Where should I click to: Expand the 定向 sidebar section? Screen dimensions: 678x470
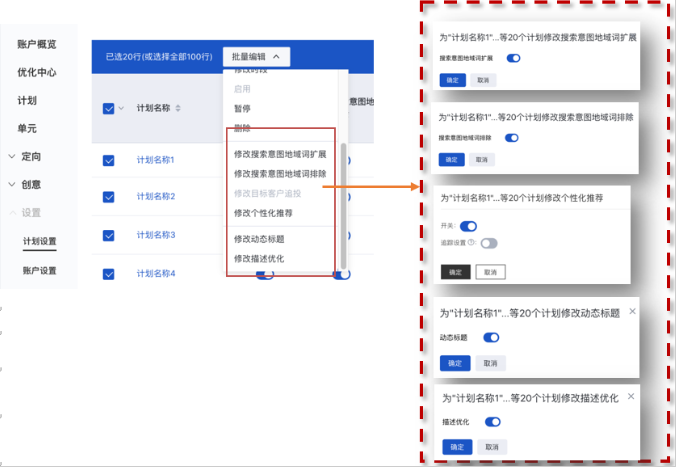(25, 157)
